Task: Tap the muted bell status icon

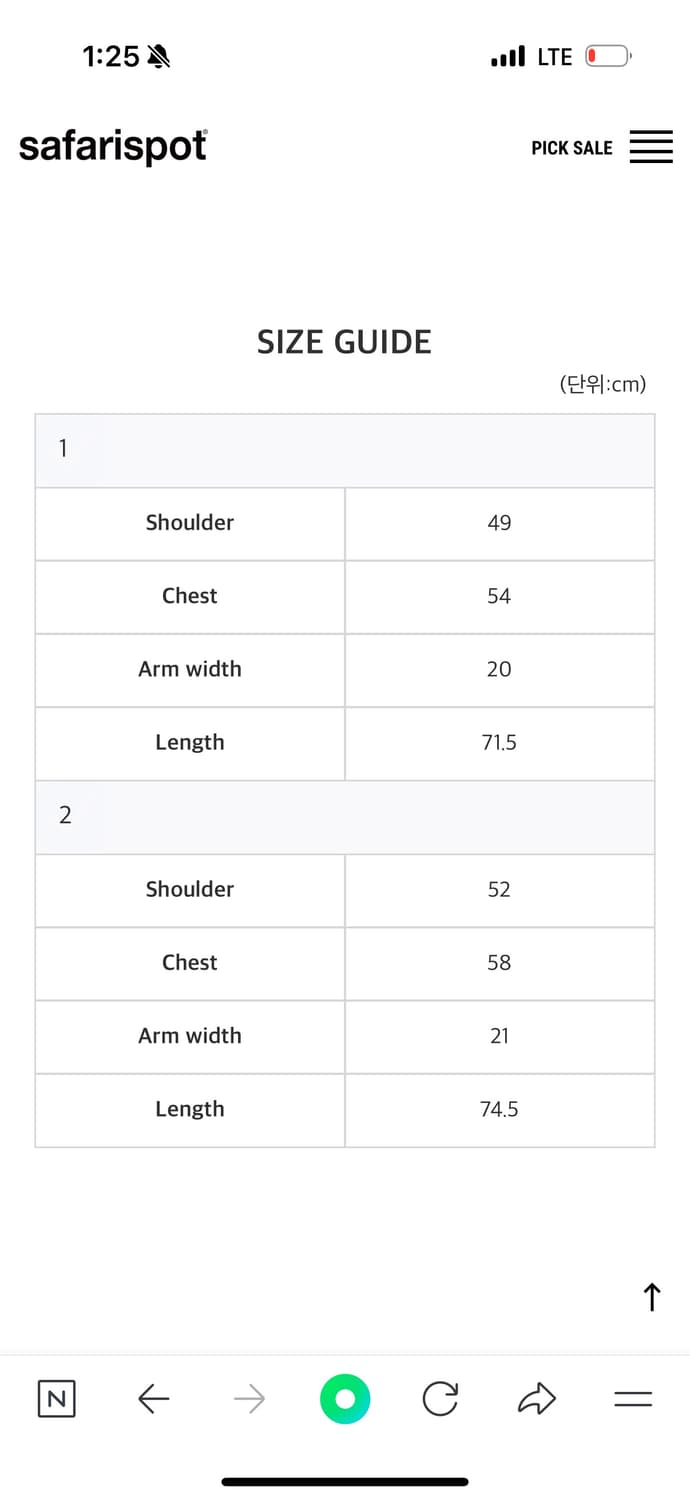Action: [158, 57]
